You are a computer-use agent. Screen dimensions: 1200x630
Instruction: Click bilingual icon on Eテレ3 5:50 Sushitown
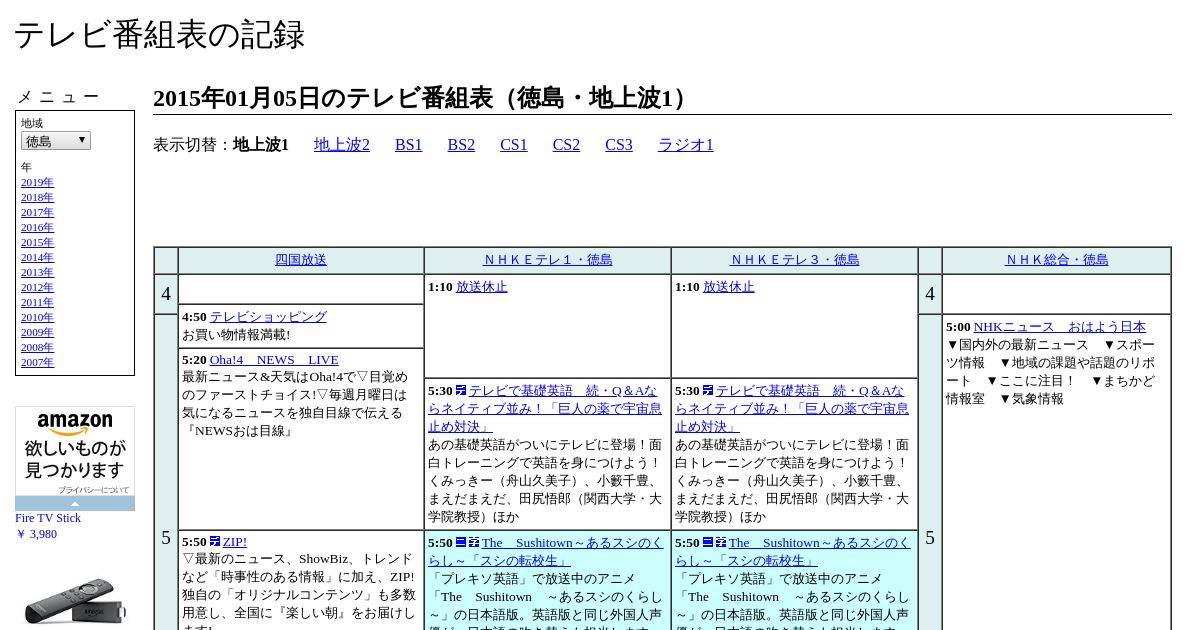click(x=708, y=542)
